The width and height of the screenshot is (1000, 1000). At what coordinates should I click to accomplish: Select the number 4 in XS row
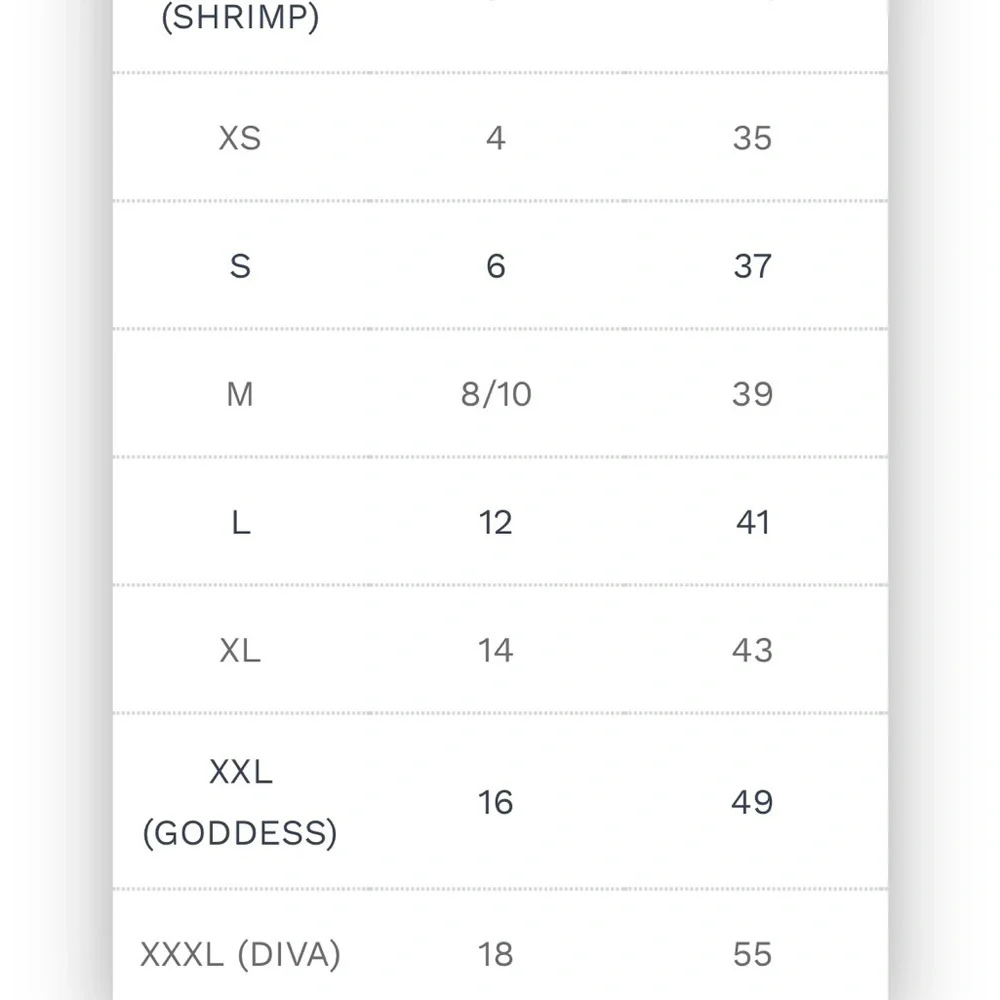496,138
